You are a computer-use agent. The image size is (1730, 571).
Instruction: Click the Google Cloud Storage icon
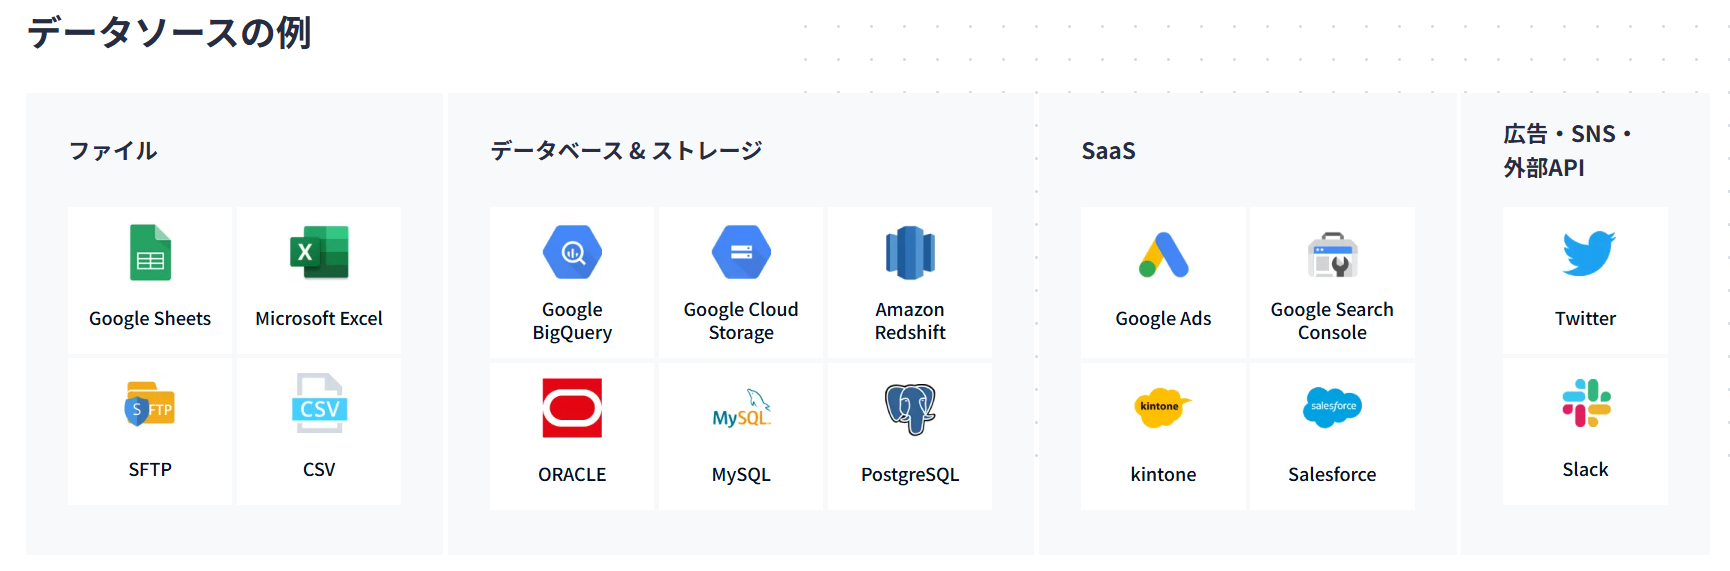pos(741,252)
